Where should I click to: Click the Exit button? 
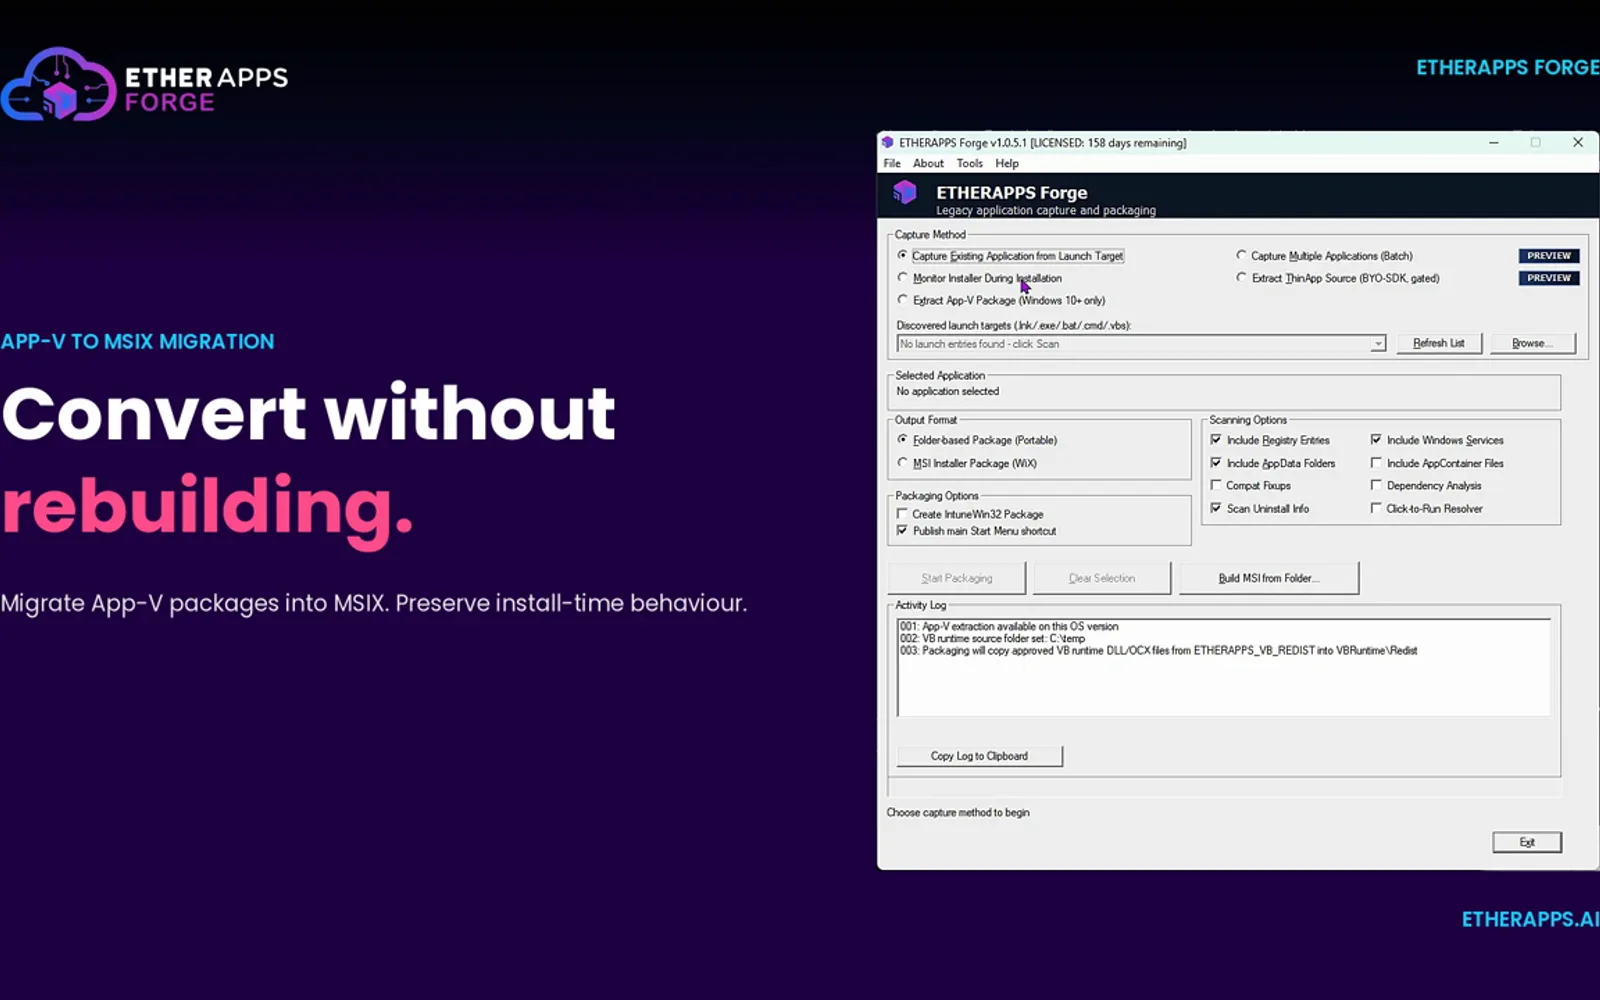click(x=1527, y=842)
